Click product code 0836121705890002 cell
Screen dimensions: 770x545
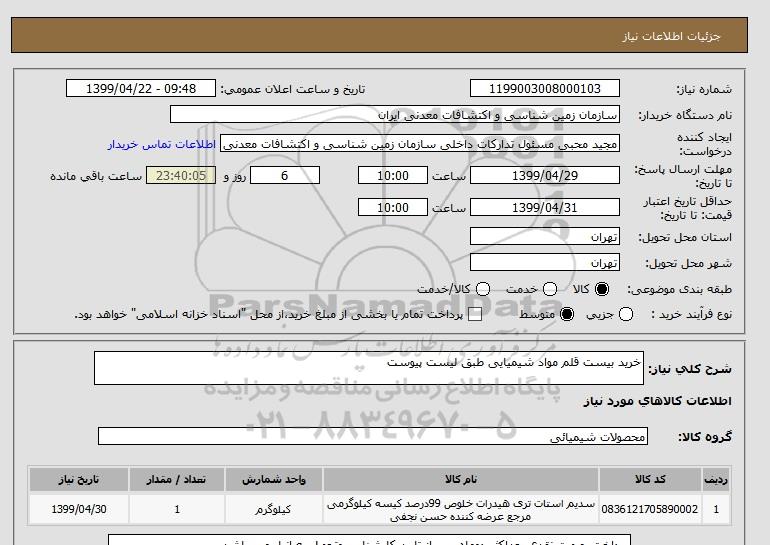pos(650,509)
